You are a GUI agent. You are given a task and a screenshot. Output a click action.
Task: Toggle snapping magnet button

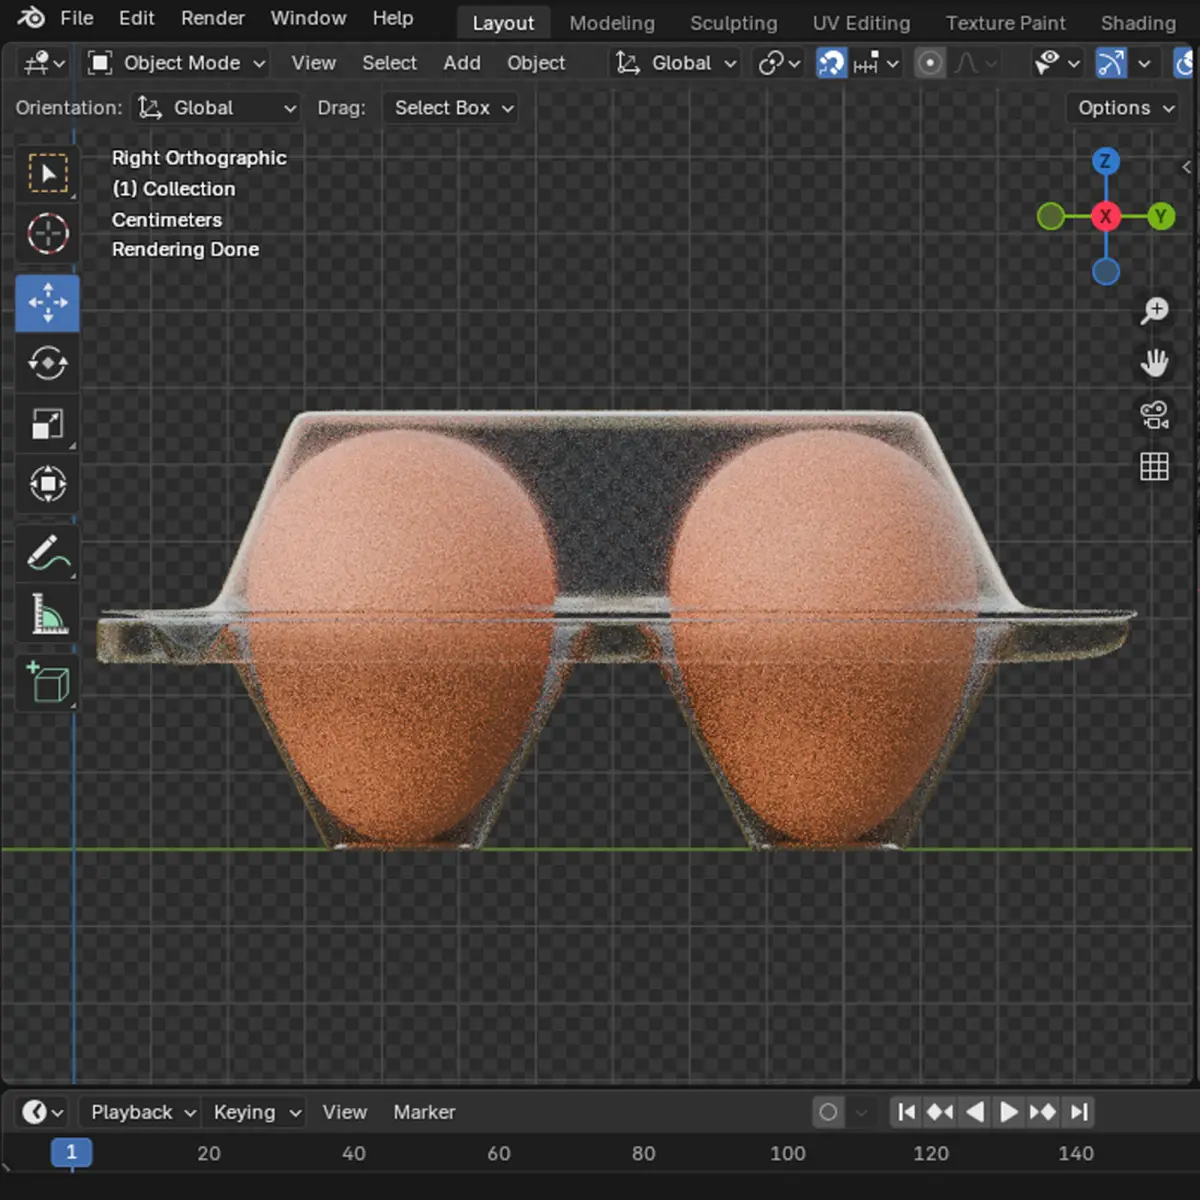(831, 63)
